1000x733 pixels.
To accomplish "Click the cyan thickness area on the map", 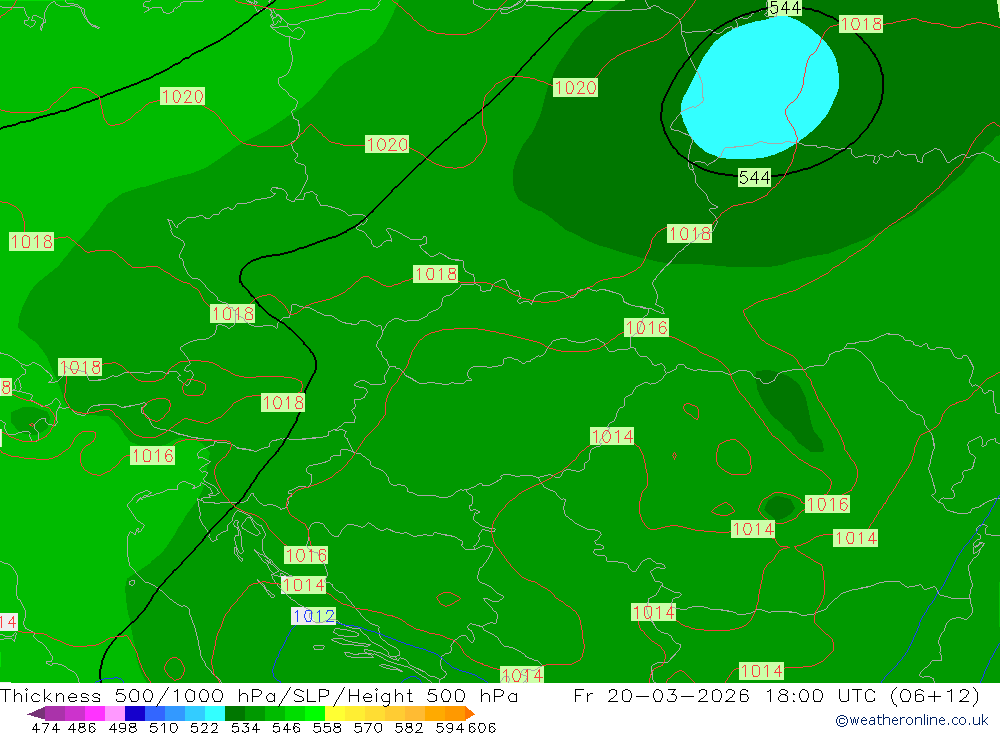I will [x=762, y=89].
